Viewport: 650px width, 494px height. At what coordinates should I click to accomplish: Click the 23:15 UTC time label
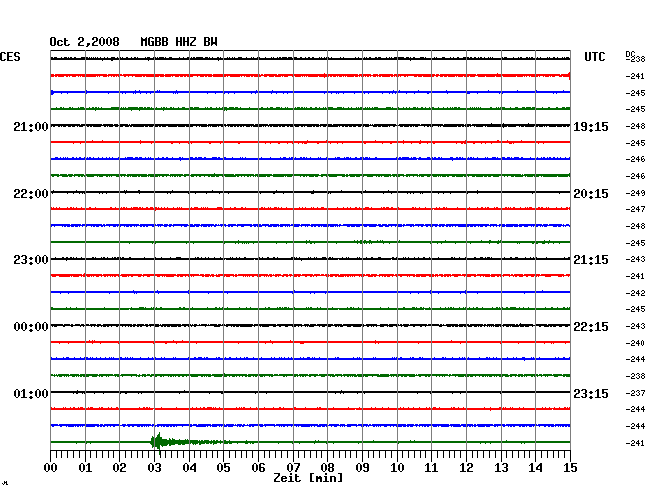[591, 393]
